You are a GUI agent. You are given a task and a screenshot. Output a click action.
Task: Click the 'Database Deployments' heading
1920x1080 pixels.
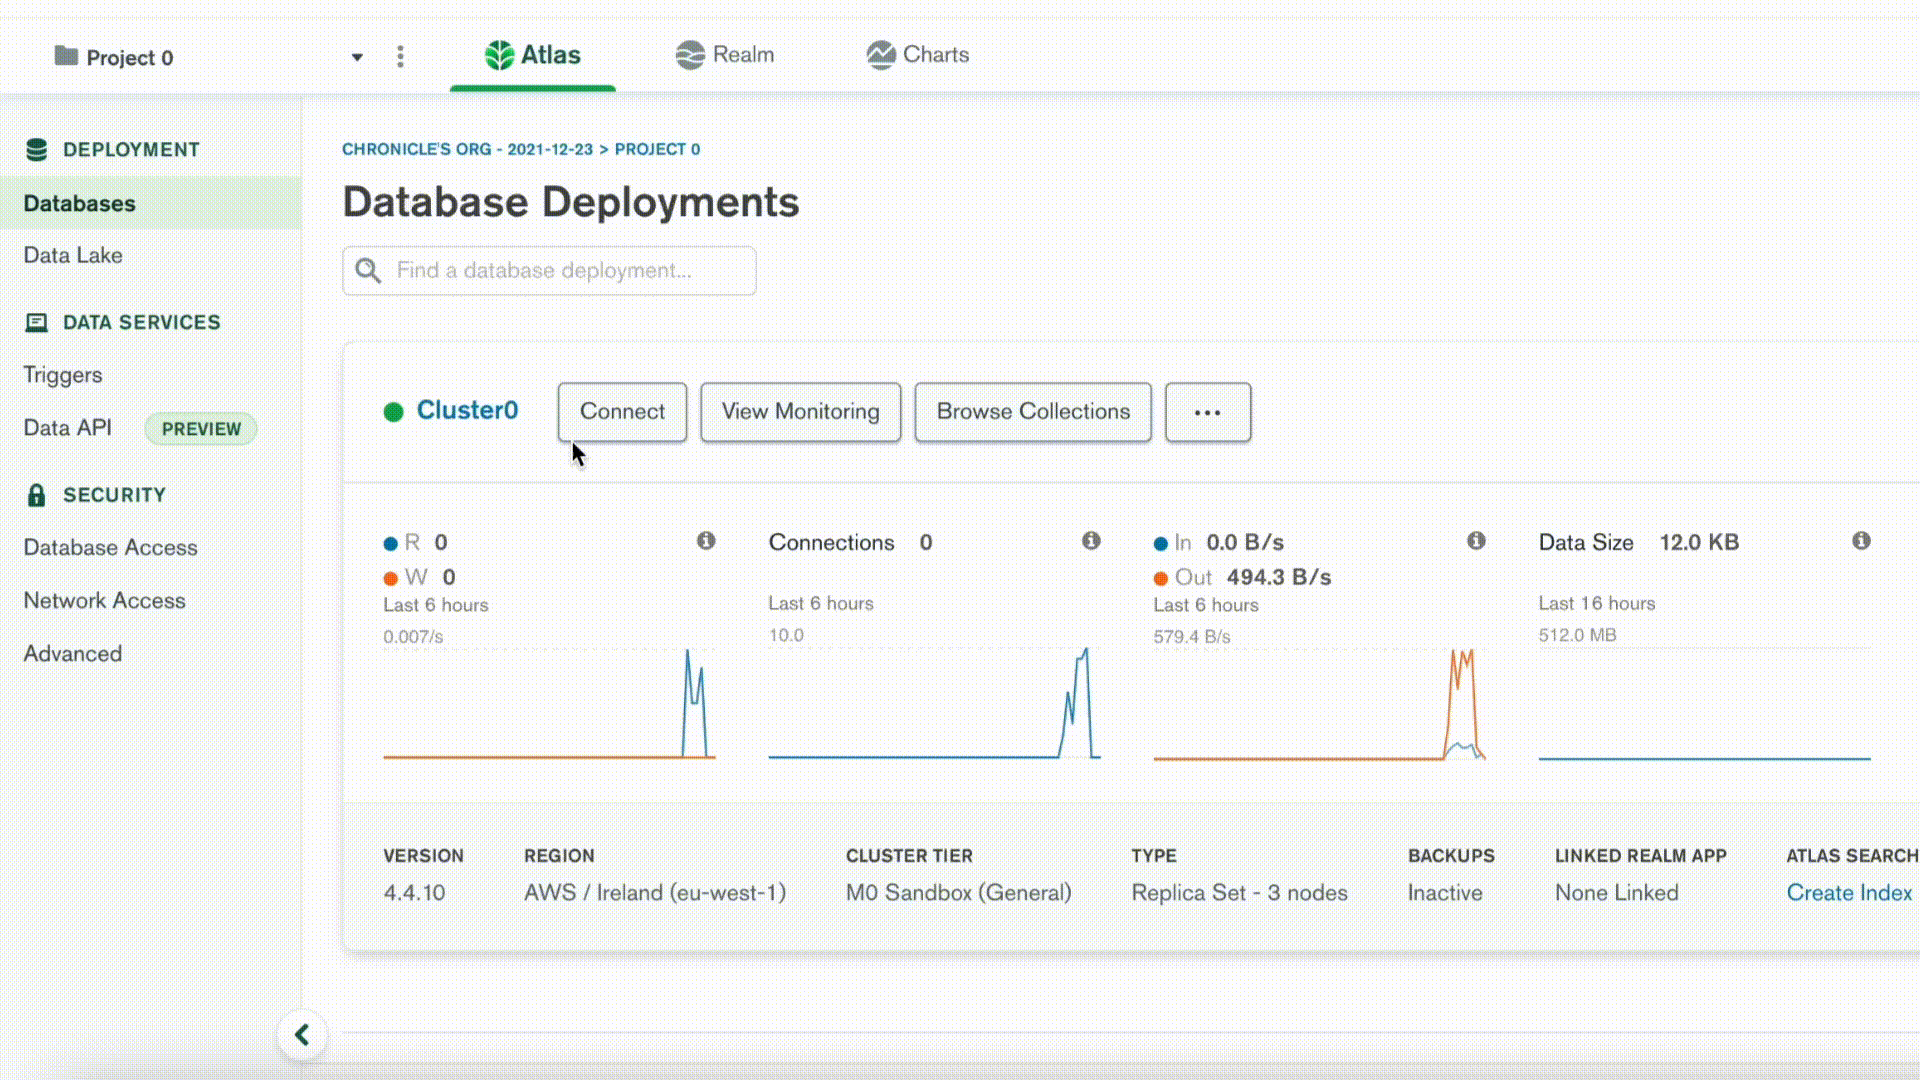coord(571,202)
